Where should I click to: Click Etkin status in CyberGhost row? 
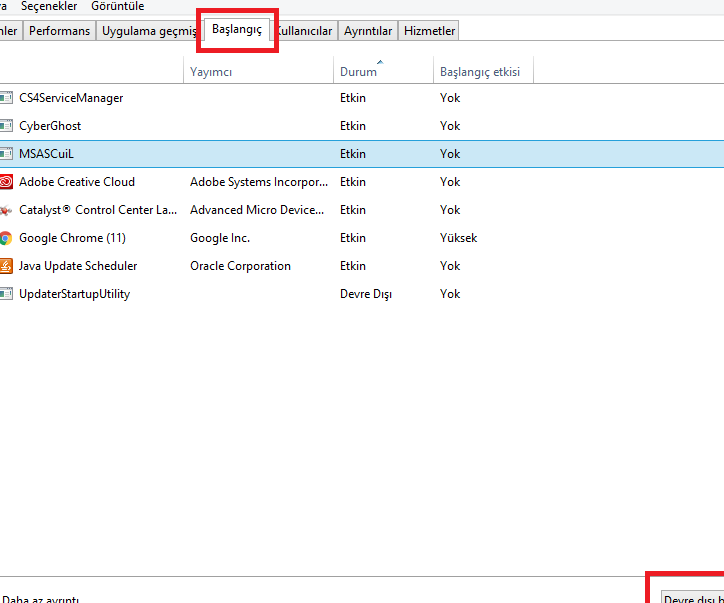353,126
